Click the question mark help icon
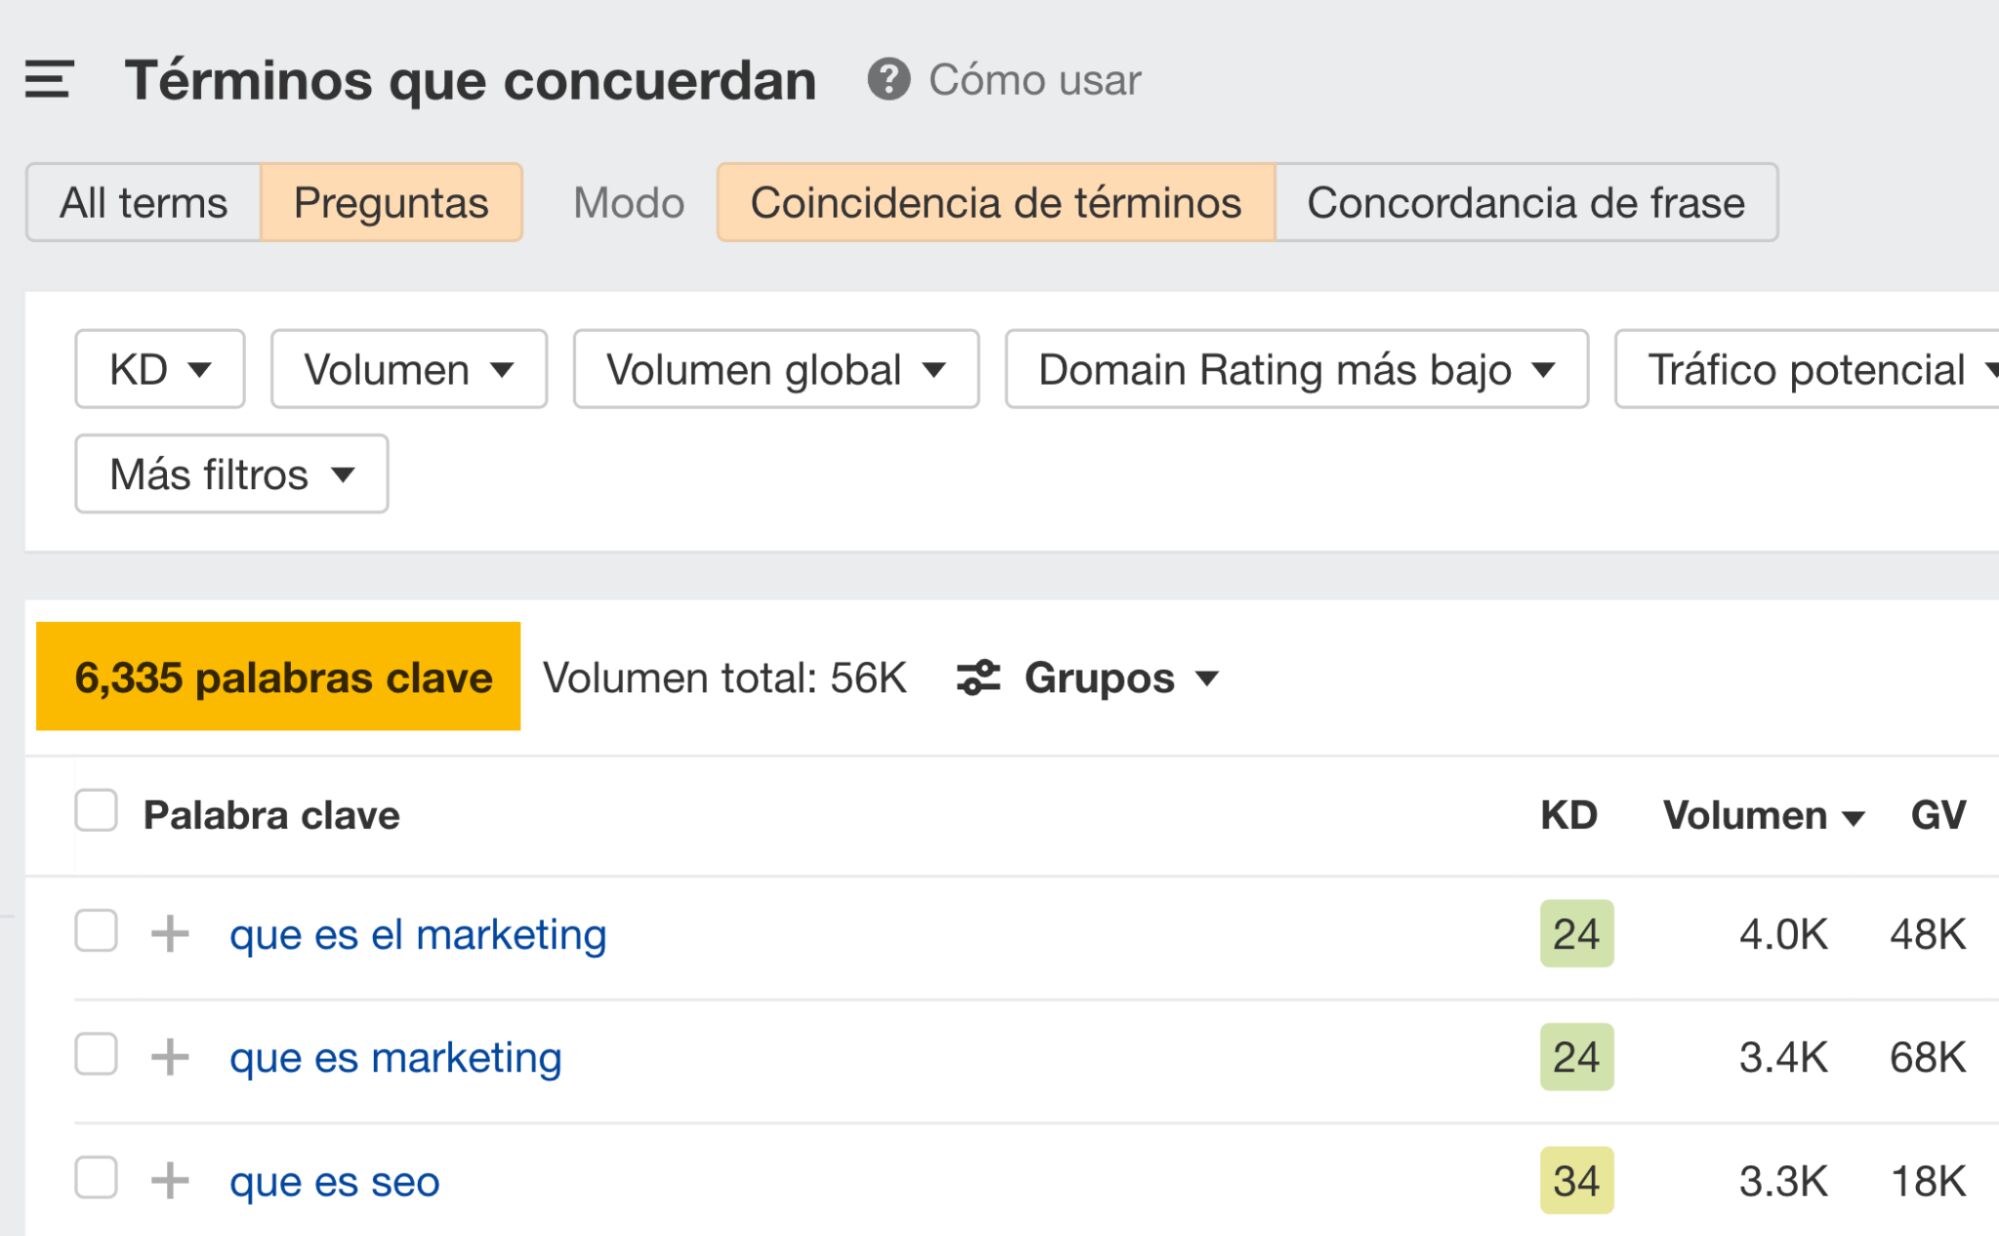Image resolution: width=1999 pixels, height=1236 pixels. click(x=888, y=80)
